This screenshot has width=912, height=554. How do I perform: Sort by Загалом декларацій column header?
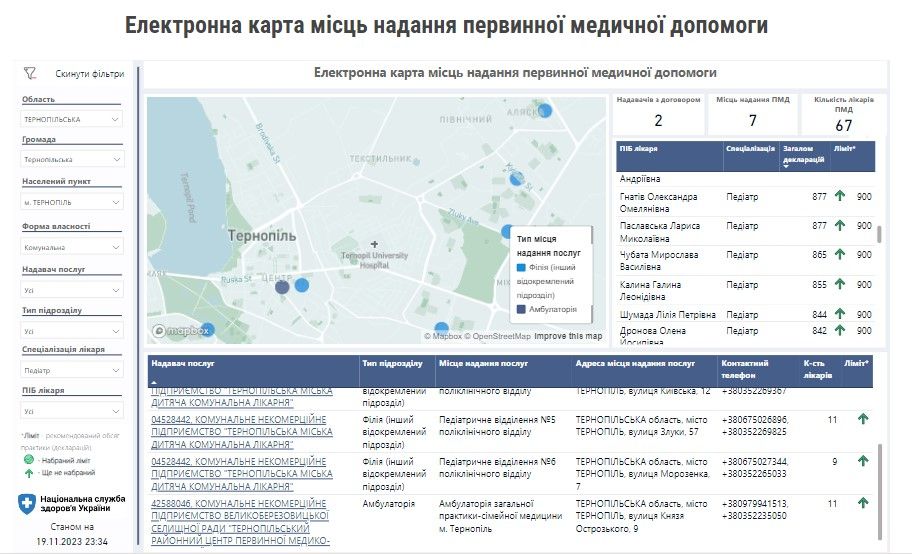tap(803, 154)
